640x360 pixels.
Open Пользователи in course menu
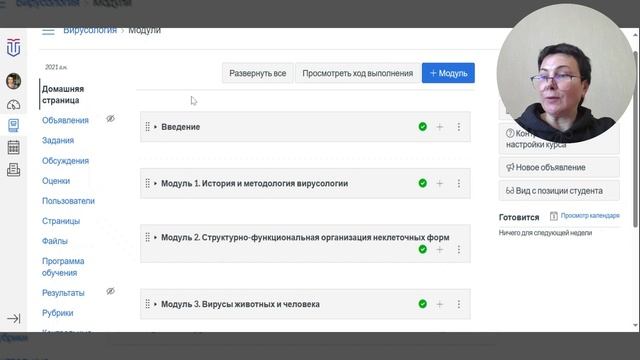coord(68,201)
